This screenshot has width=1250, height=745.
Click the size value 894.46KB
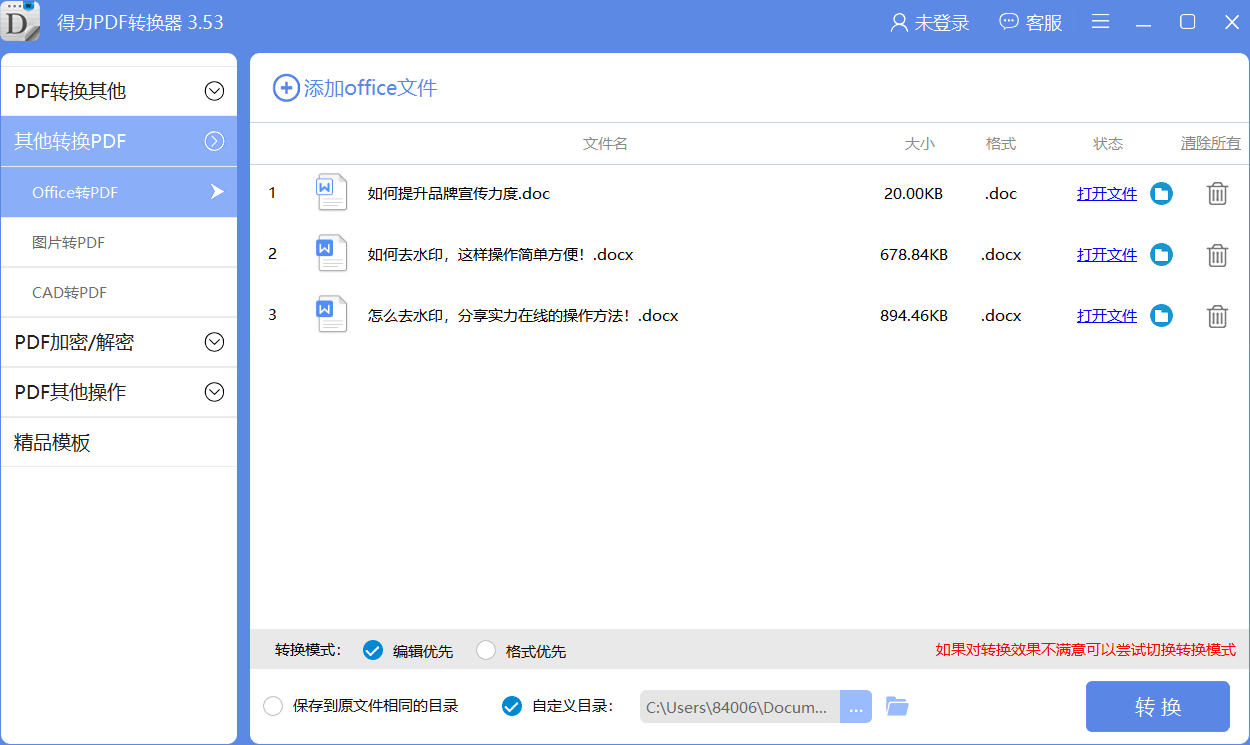pos(914,316)
